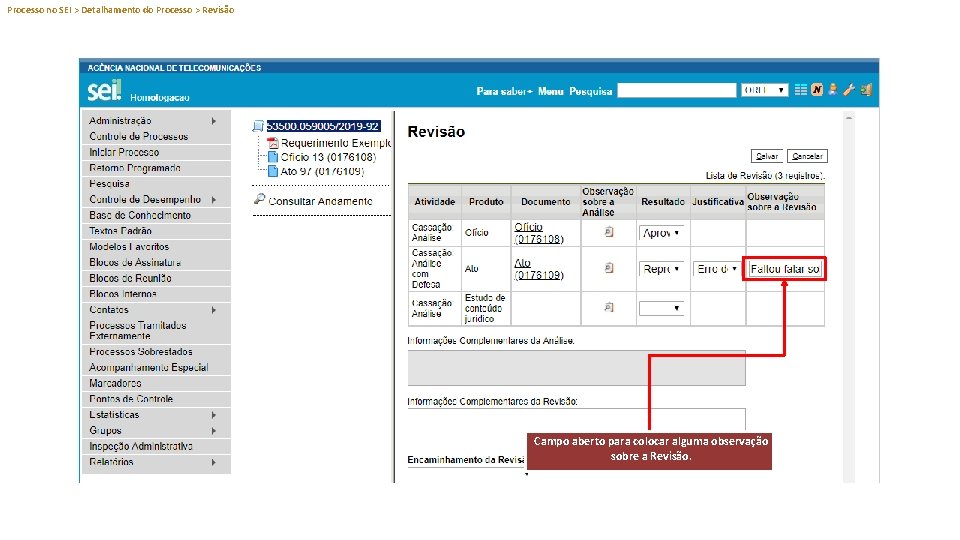Image resolution: width=960 pixels, height=540 pixels.
Task: Click the Menu link in the header
Action: pos(550,91)
